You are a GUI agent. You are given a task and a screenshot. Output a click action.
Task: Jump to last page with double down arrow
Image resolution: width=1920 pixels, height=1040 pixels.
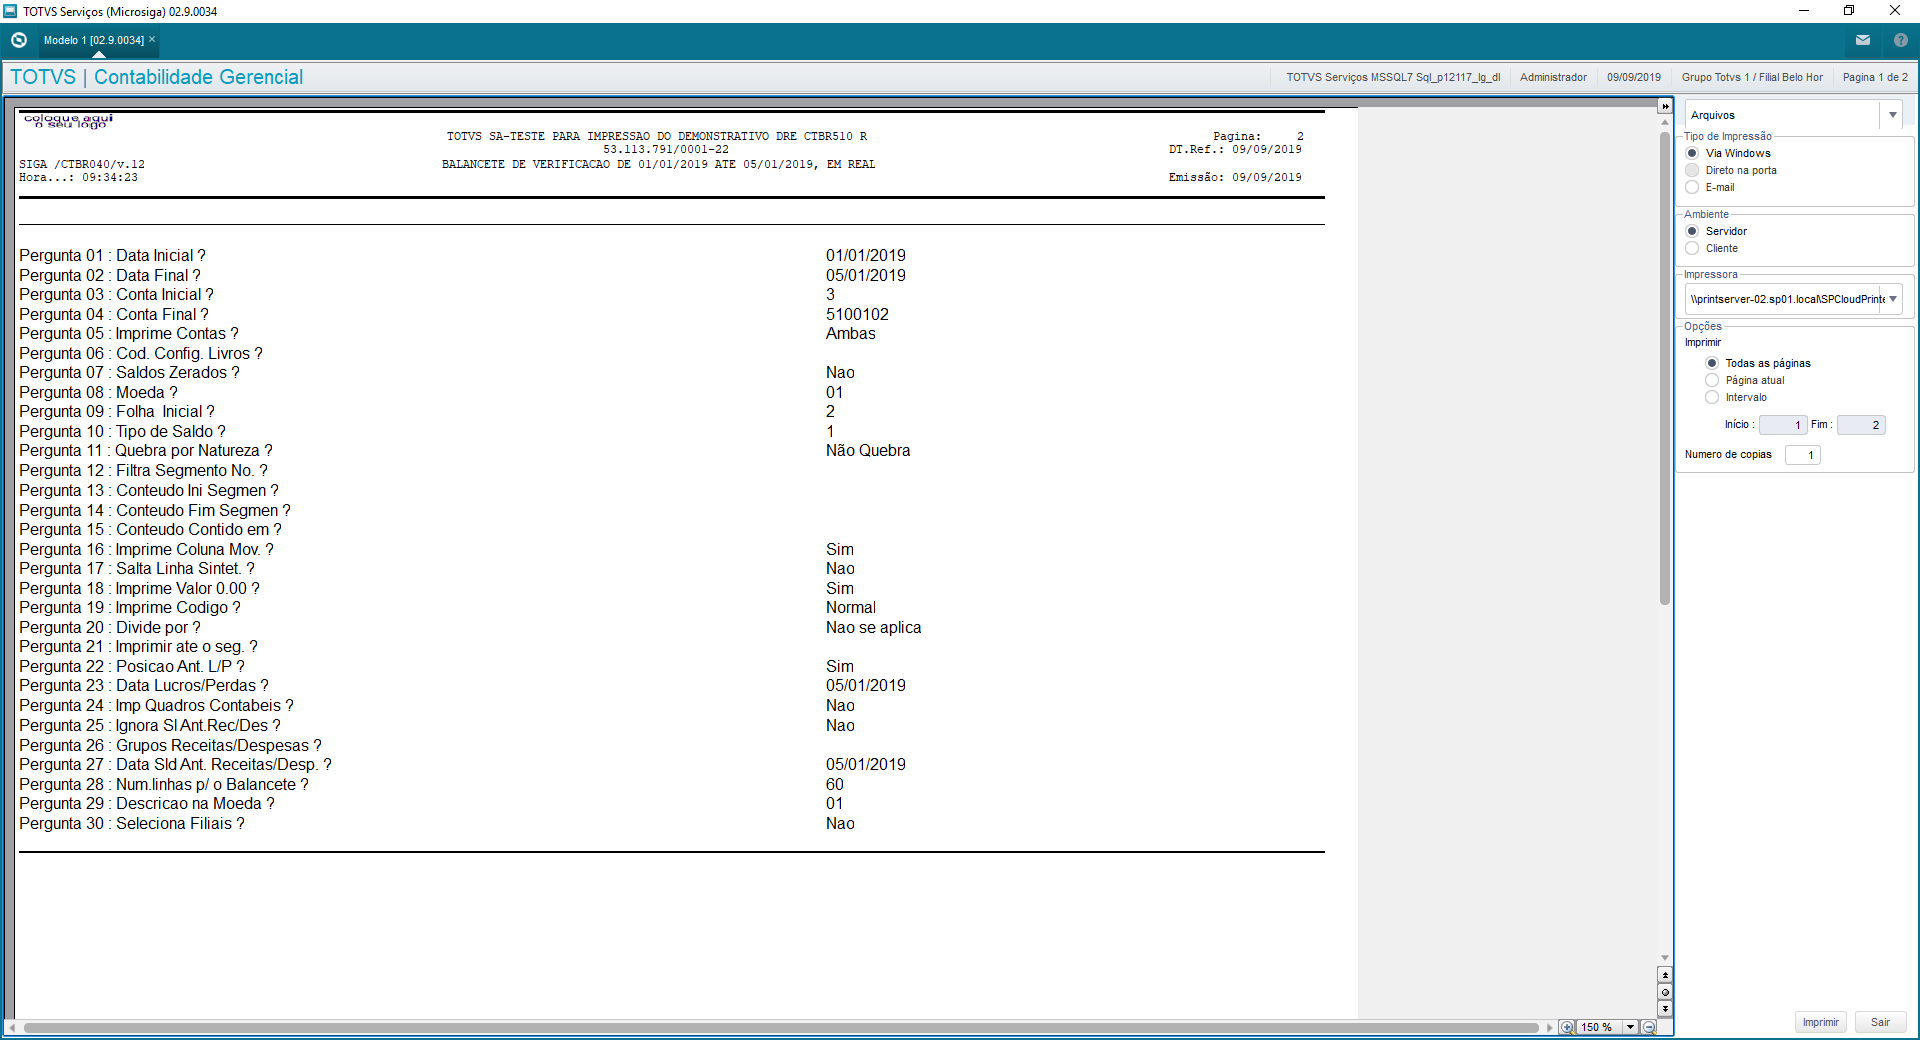pyautogui.click(x=1665, y=1009)
